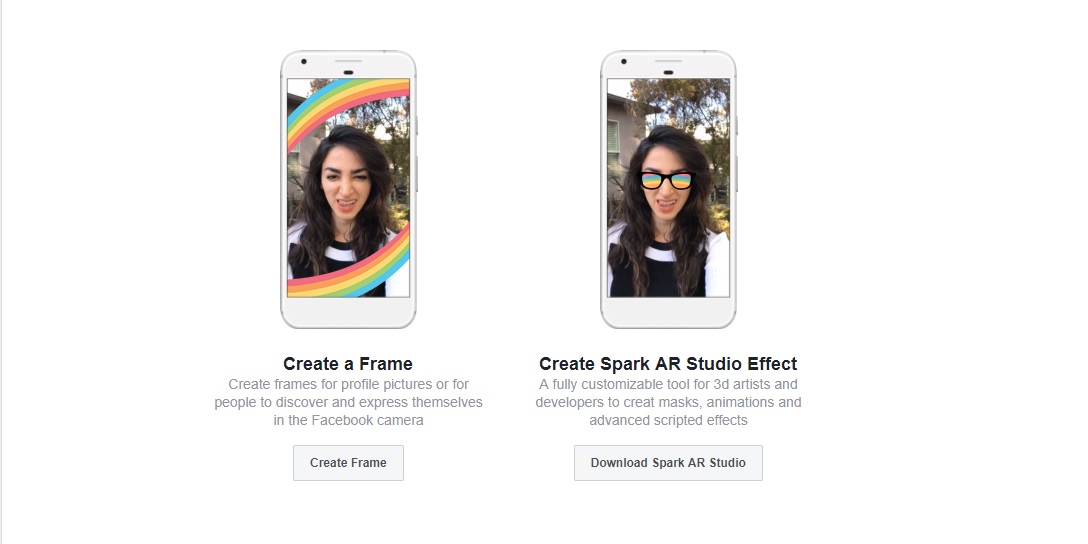Click the "Create a Frame" heading

tap(348, 364)
